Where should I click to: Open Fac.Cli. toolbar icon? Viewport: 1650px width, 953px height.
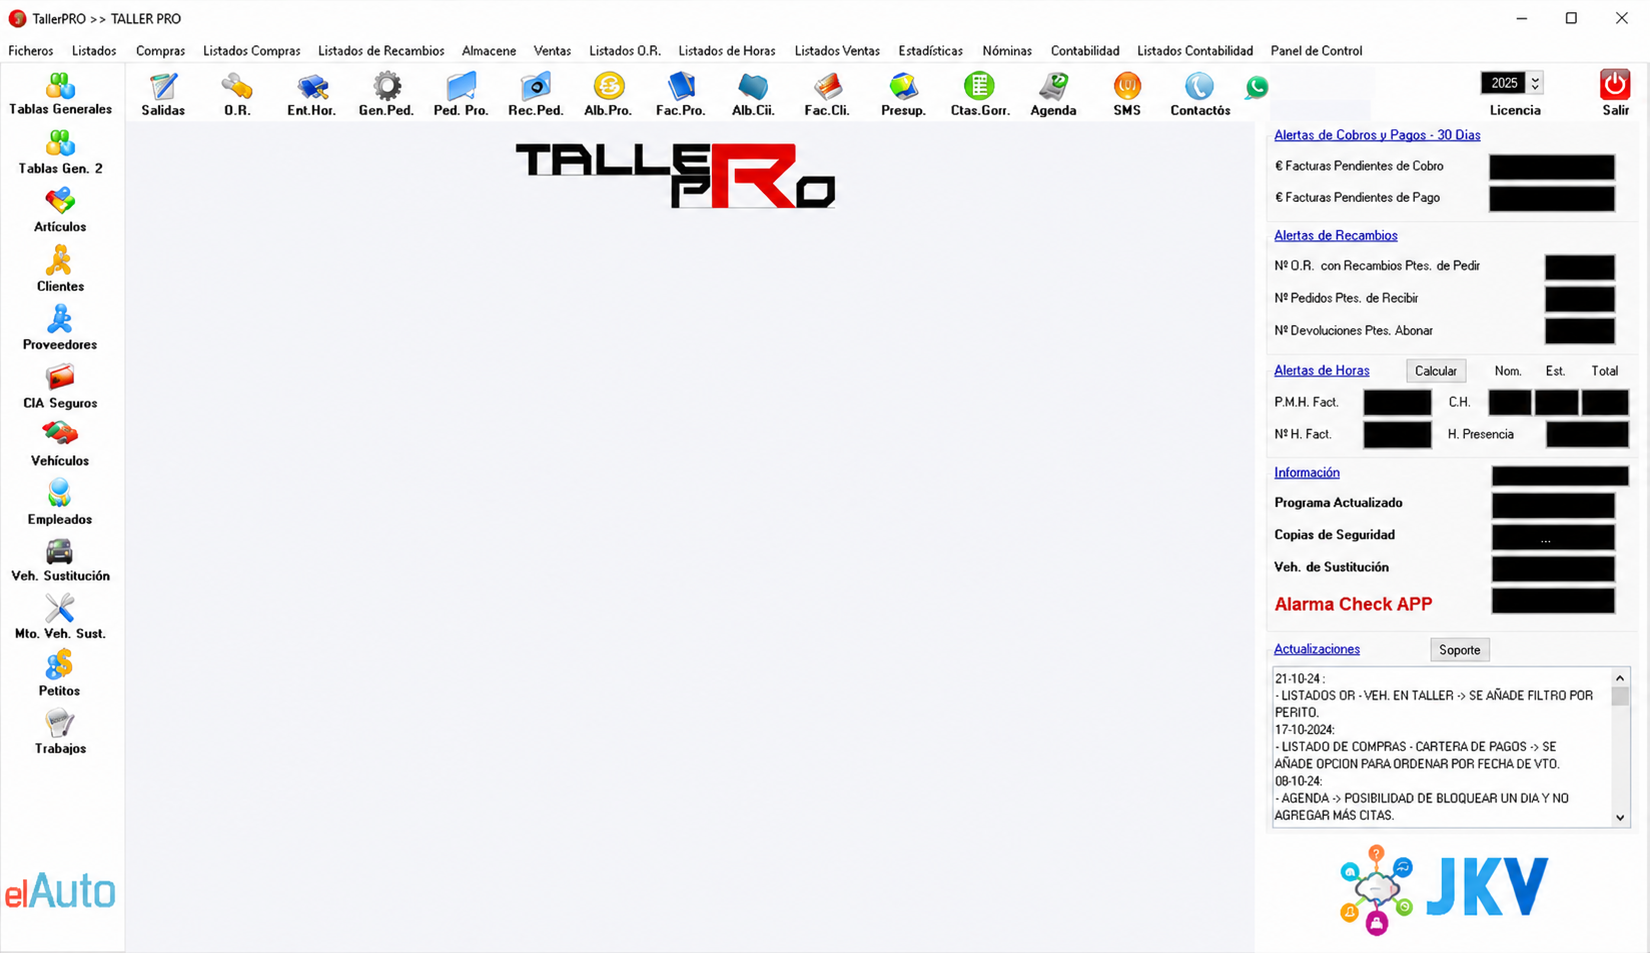827,95
